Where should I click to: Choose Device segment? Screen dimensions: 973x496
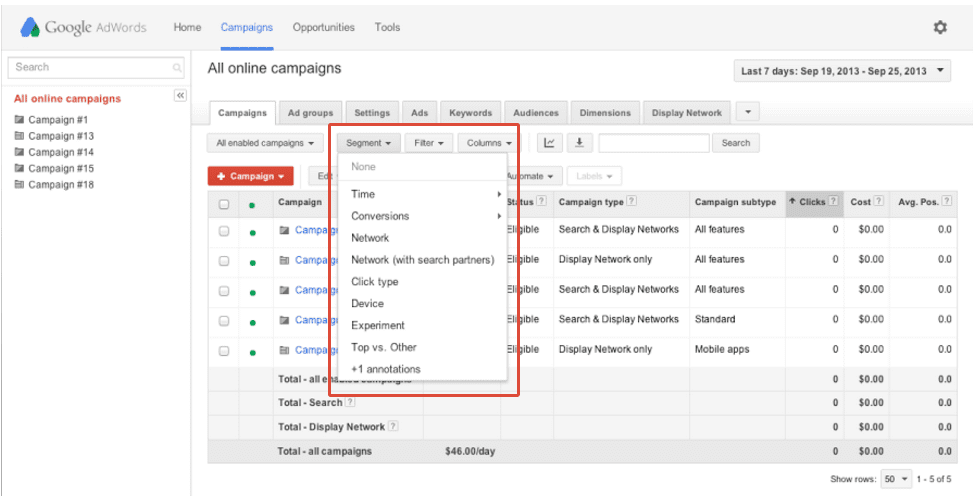pyautogui.click(x=423, y=304)
